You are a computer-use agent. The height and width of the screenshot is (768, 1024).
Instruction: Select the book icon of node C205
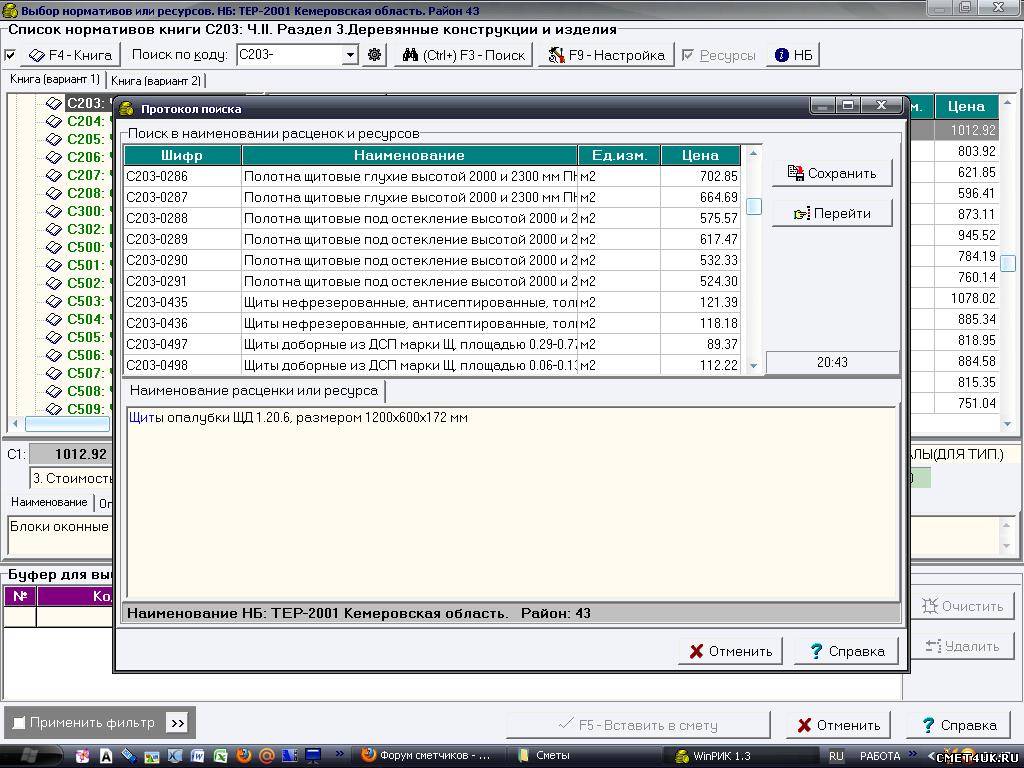(54, 139)
